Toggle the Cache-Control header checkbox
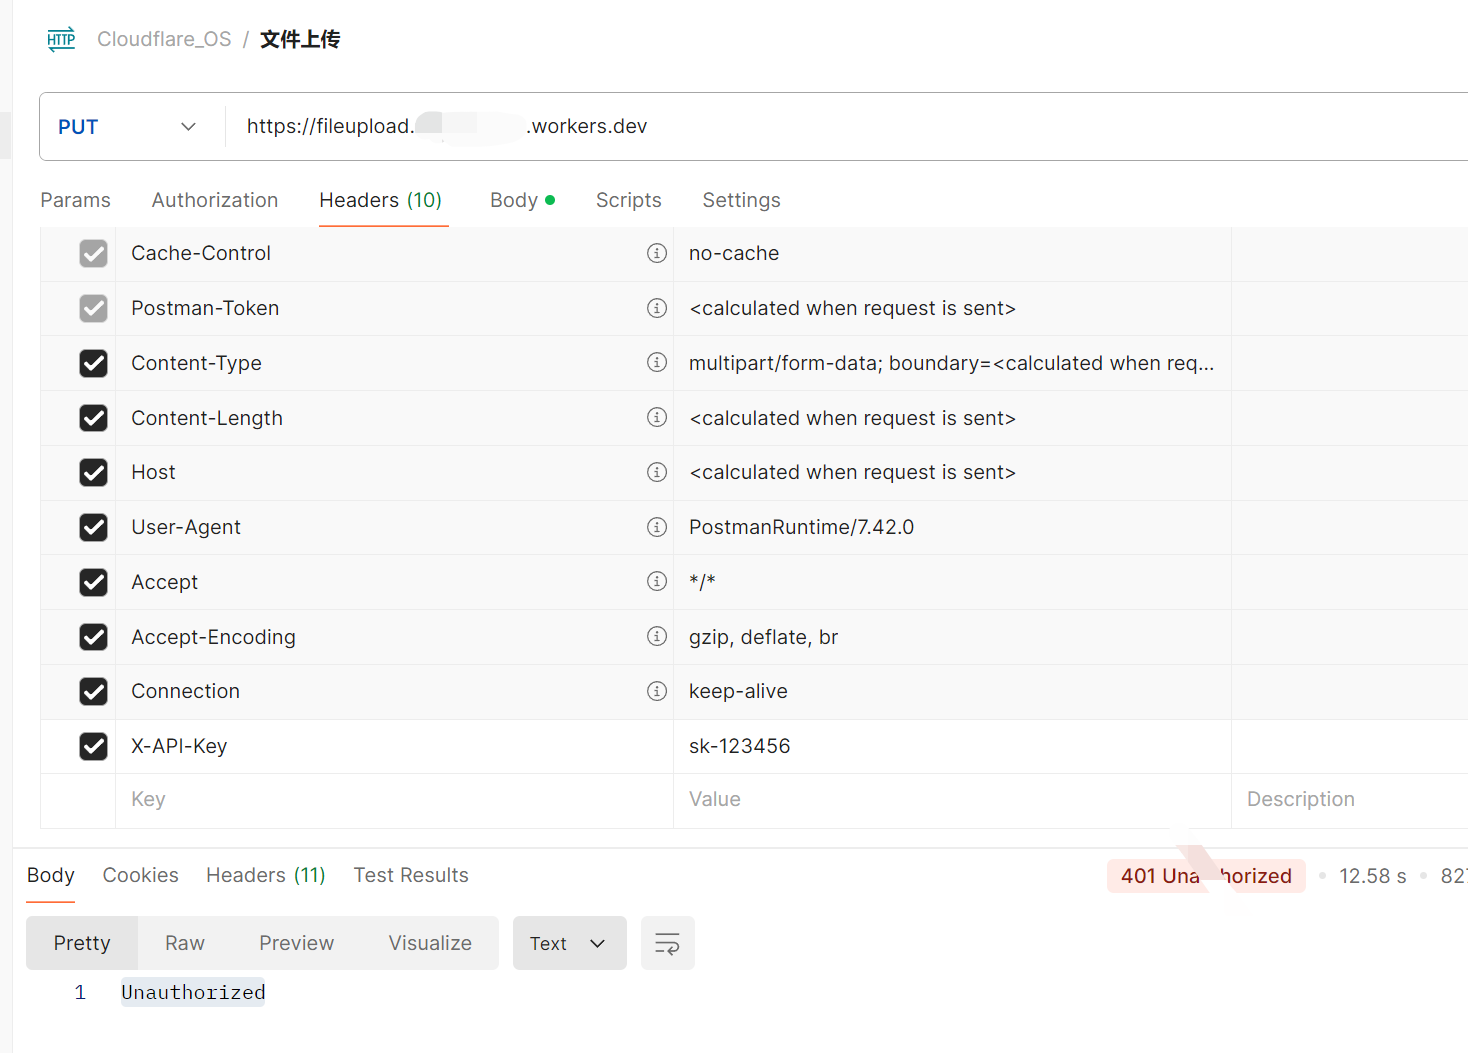 [x=93, y=254]
